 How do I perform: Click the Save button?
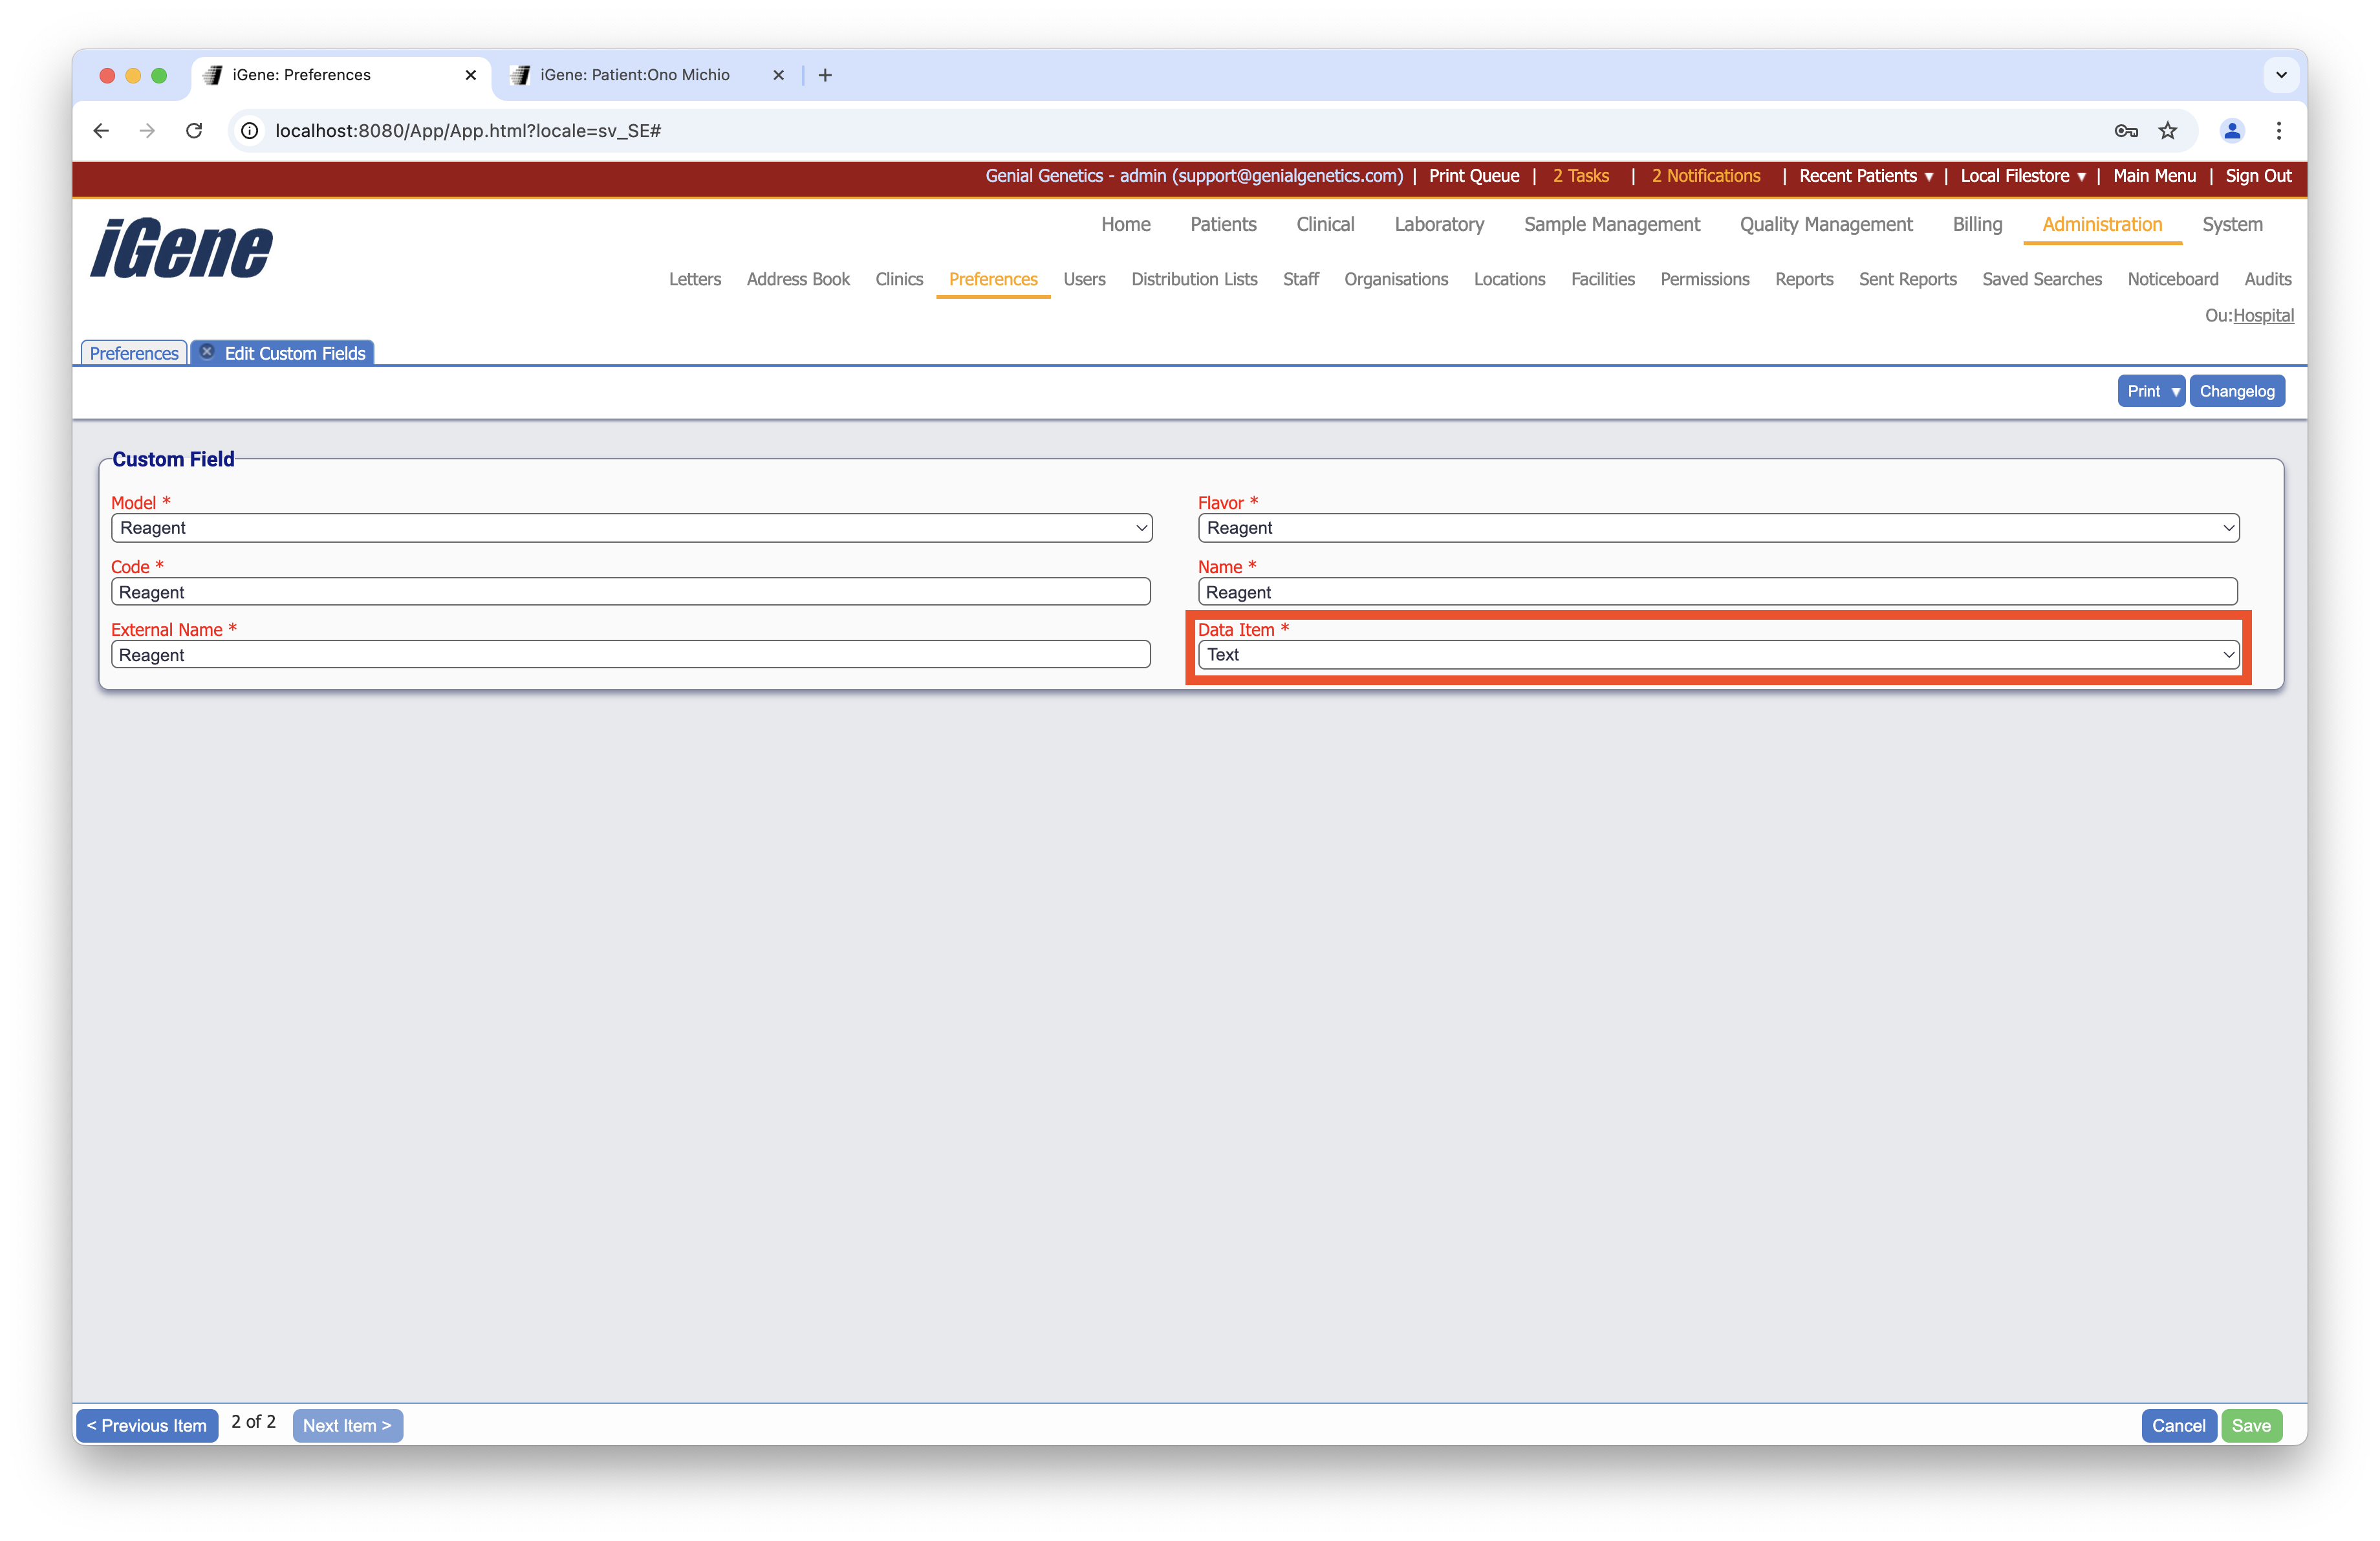[2252, 1425]
